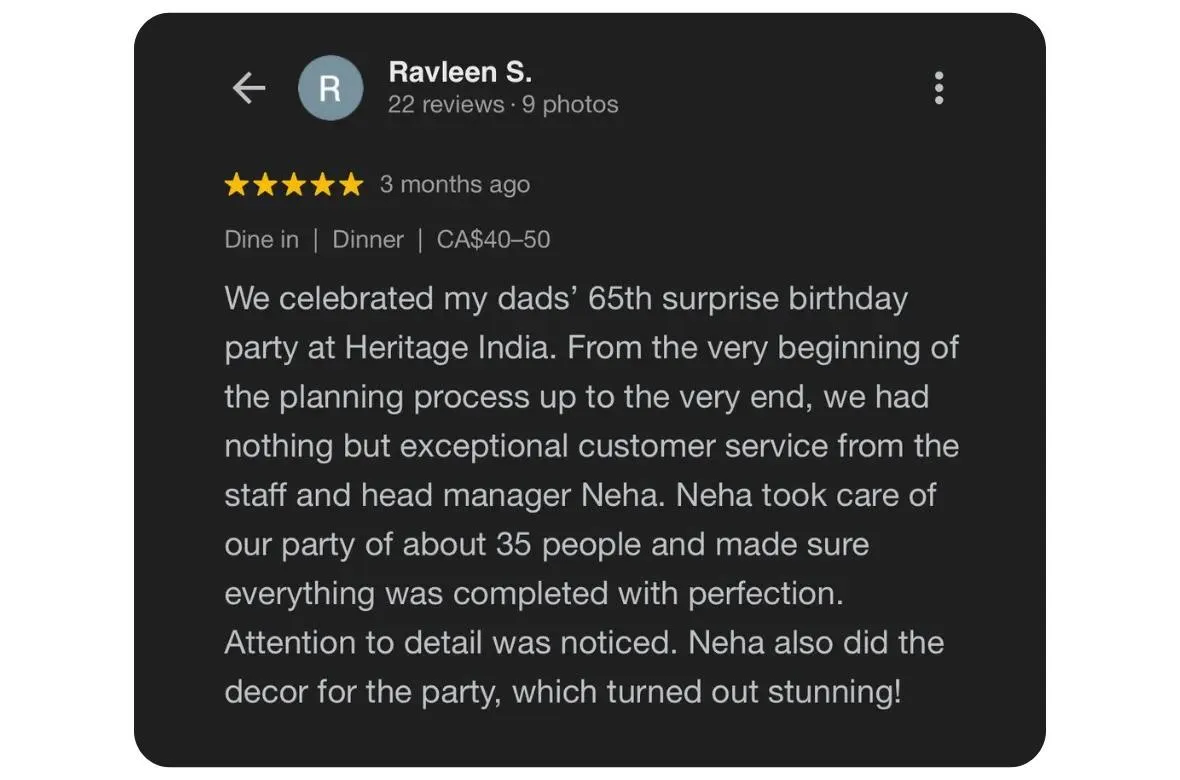Click the fourth yellow rating star

(x=322, y=184)
